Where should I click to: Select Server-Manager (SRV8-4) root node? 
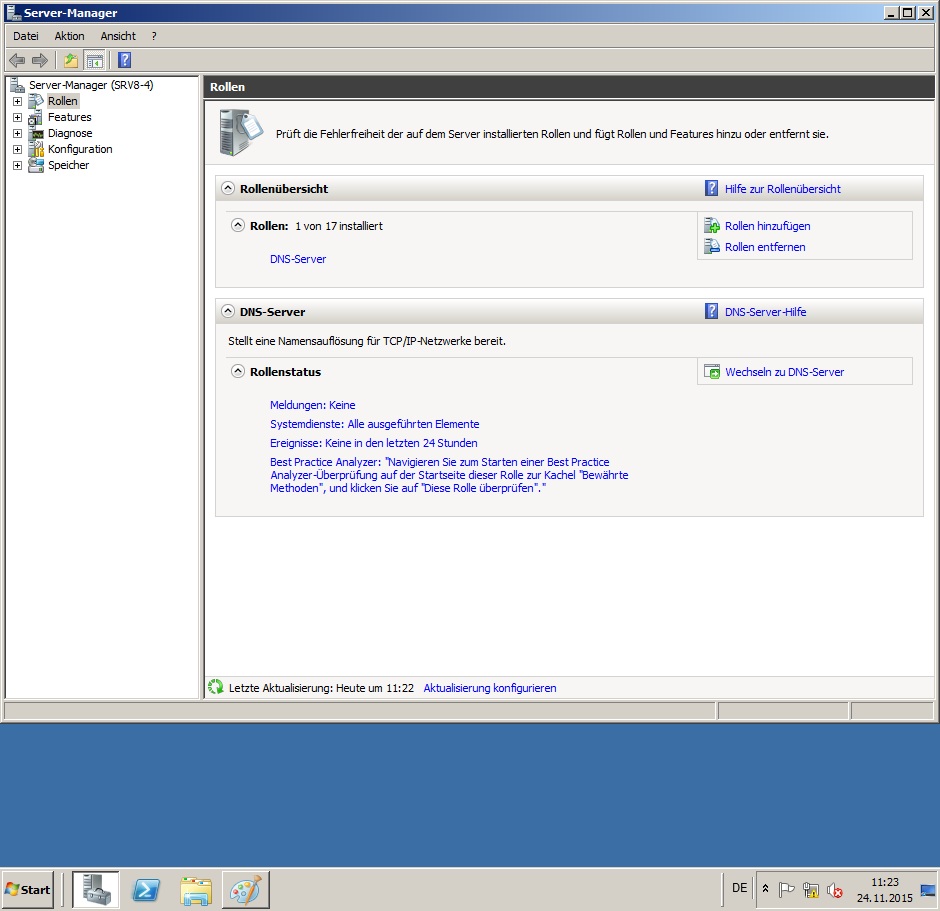[91, 85]
